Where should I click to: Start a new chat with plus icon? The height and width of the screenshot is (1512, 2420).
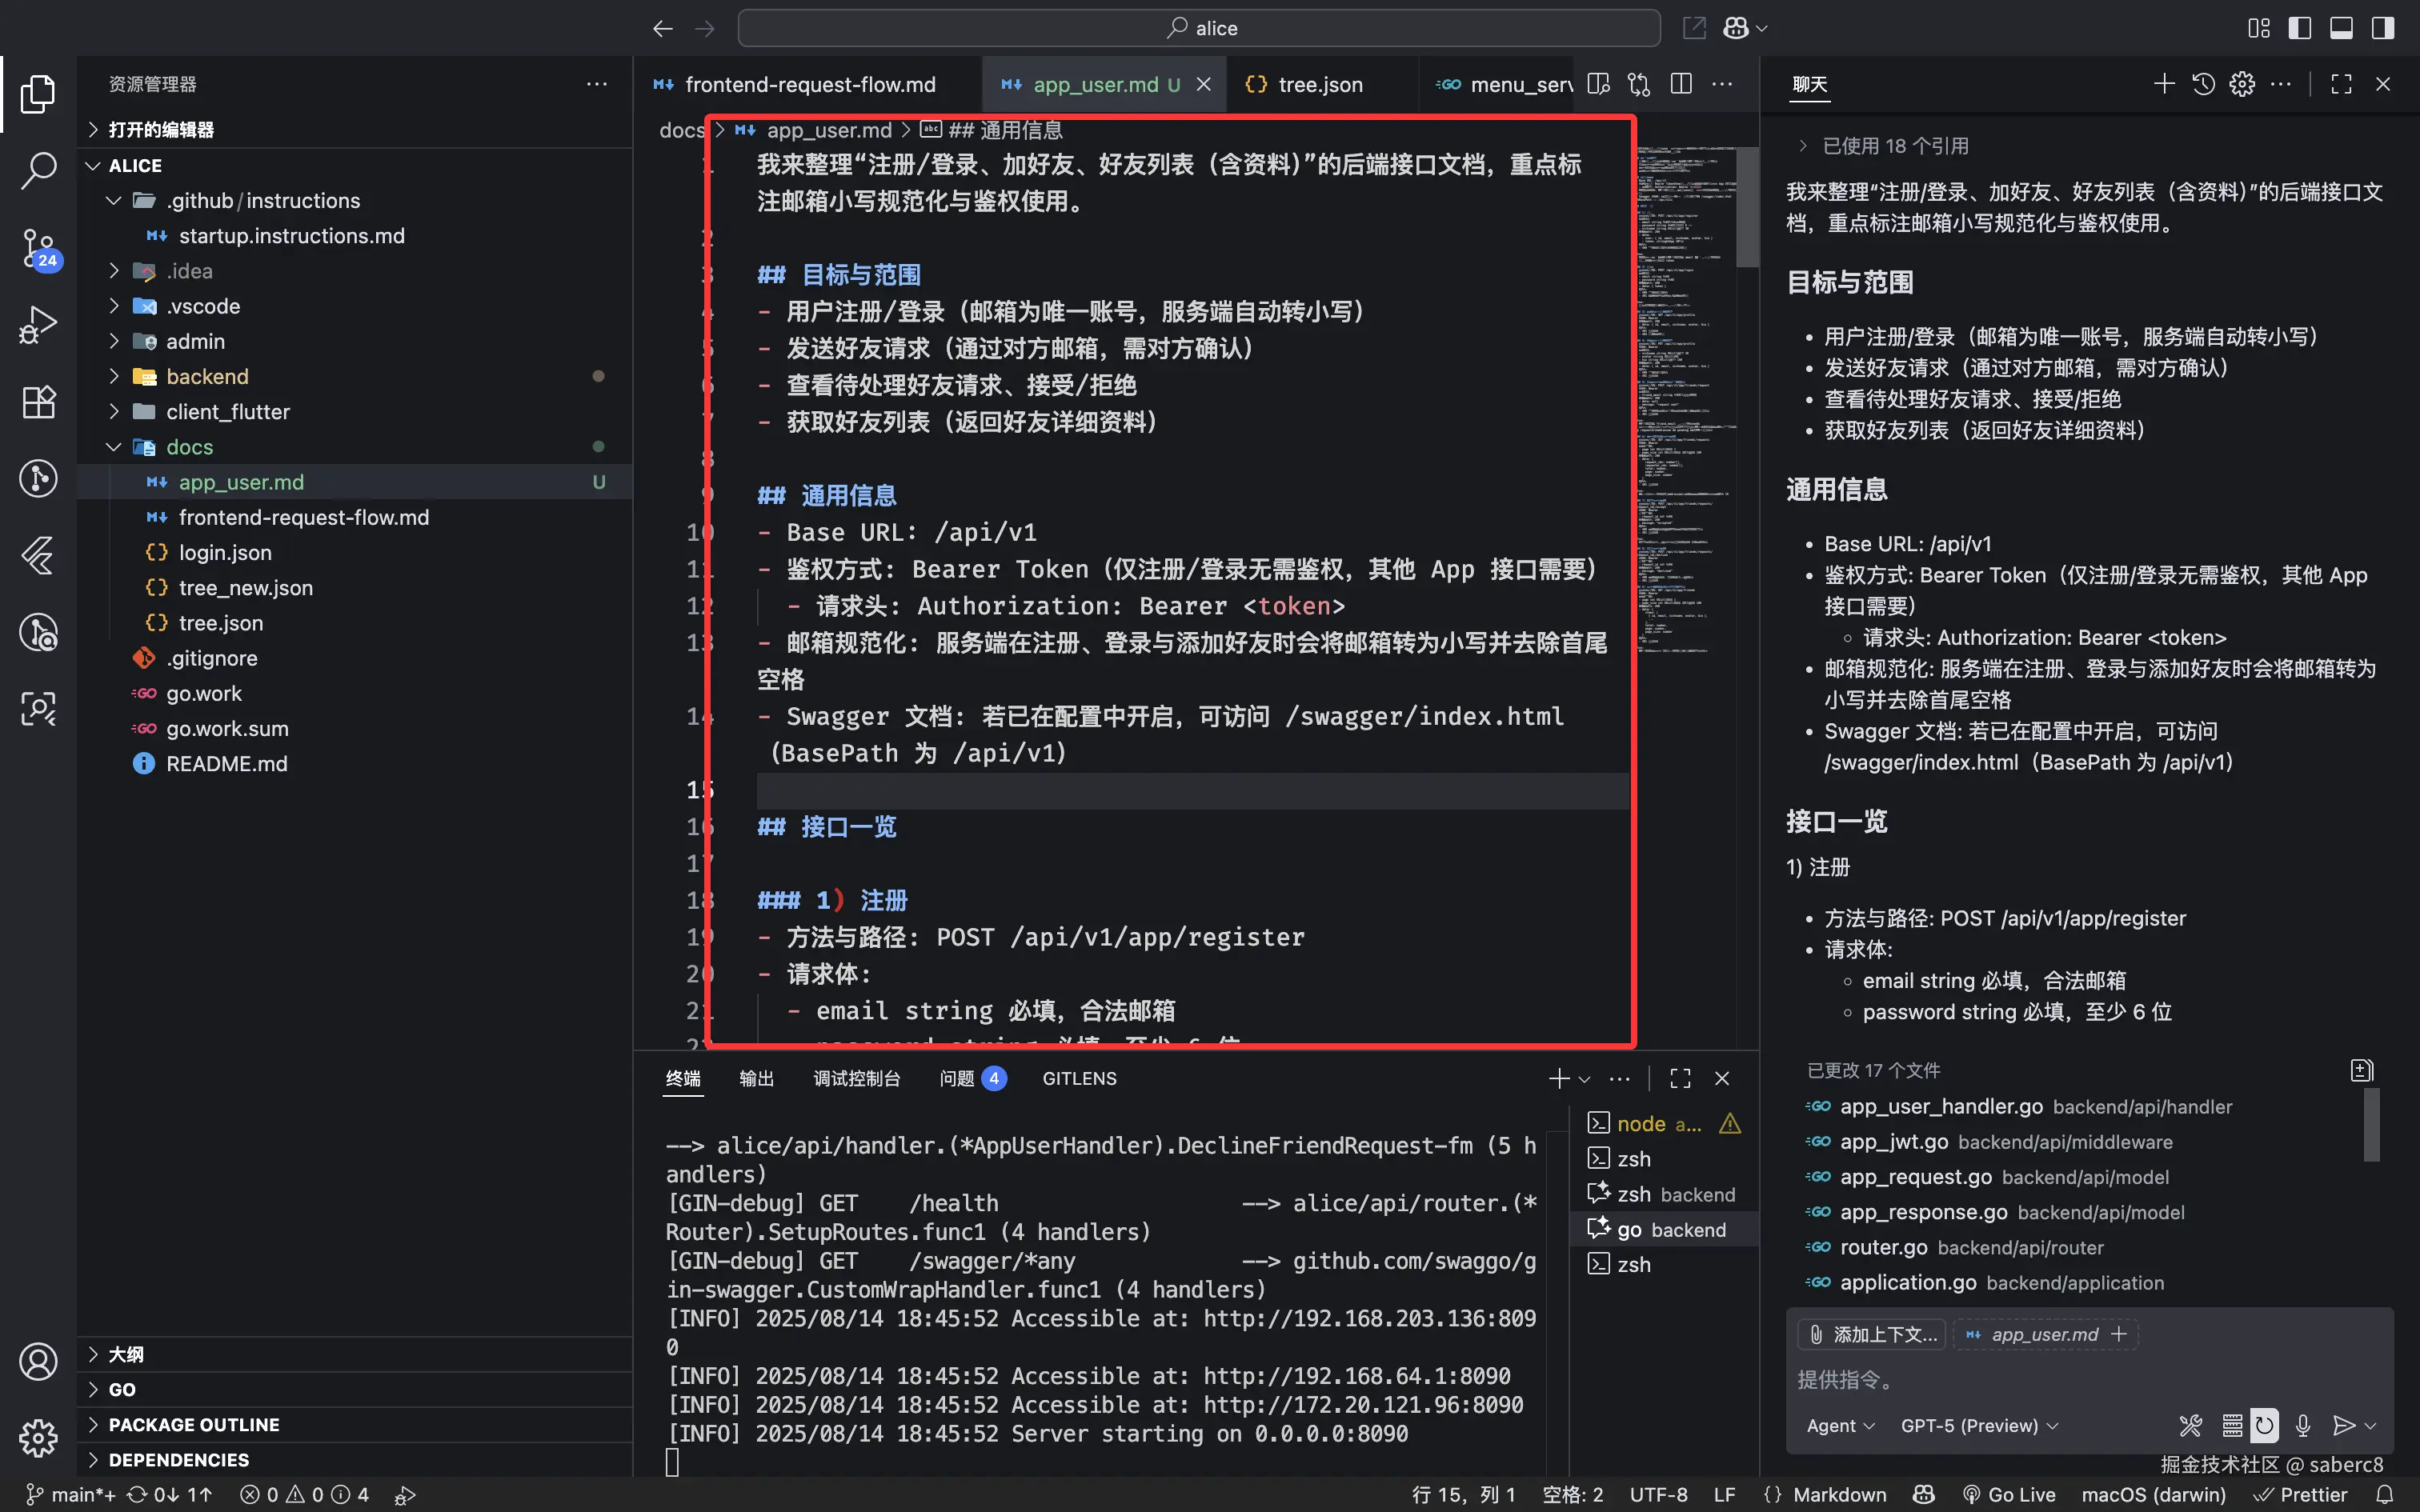point(2164,84)
